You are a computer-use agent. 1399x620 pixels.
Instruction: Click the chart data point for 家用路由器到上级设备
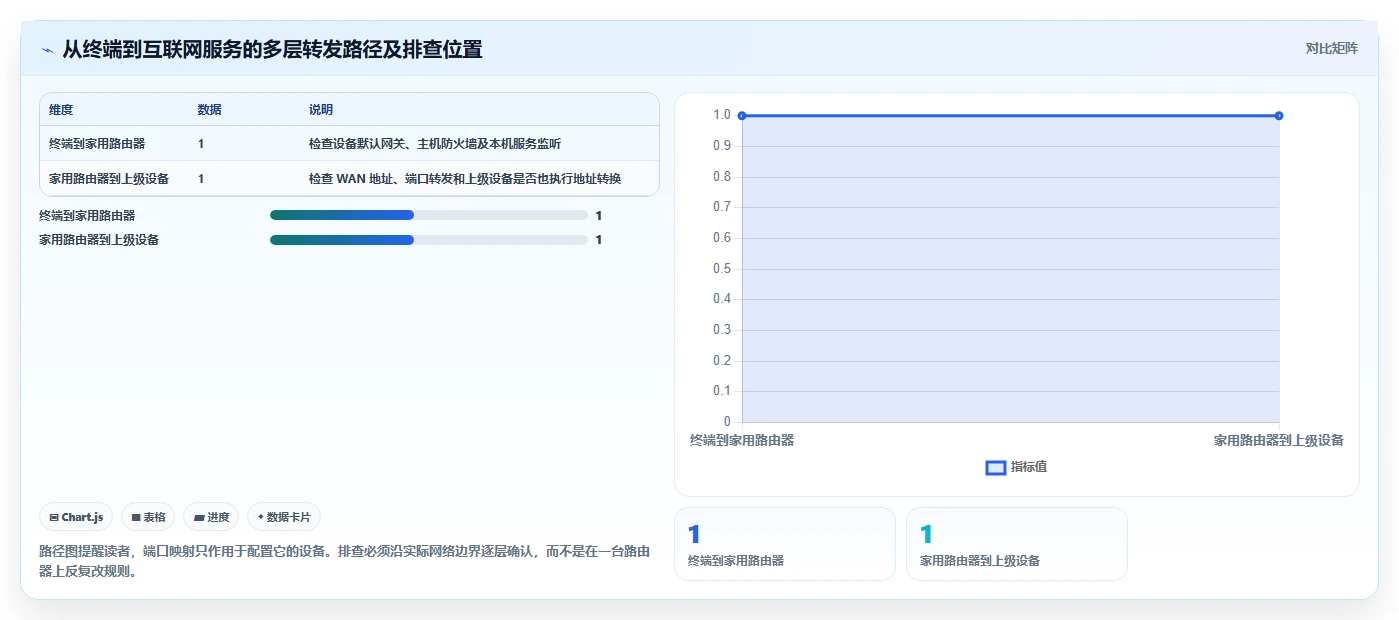1279,116
